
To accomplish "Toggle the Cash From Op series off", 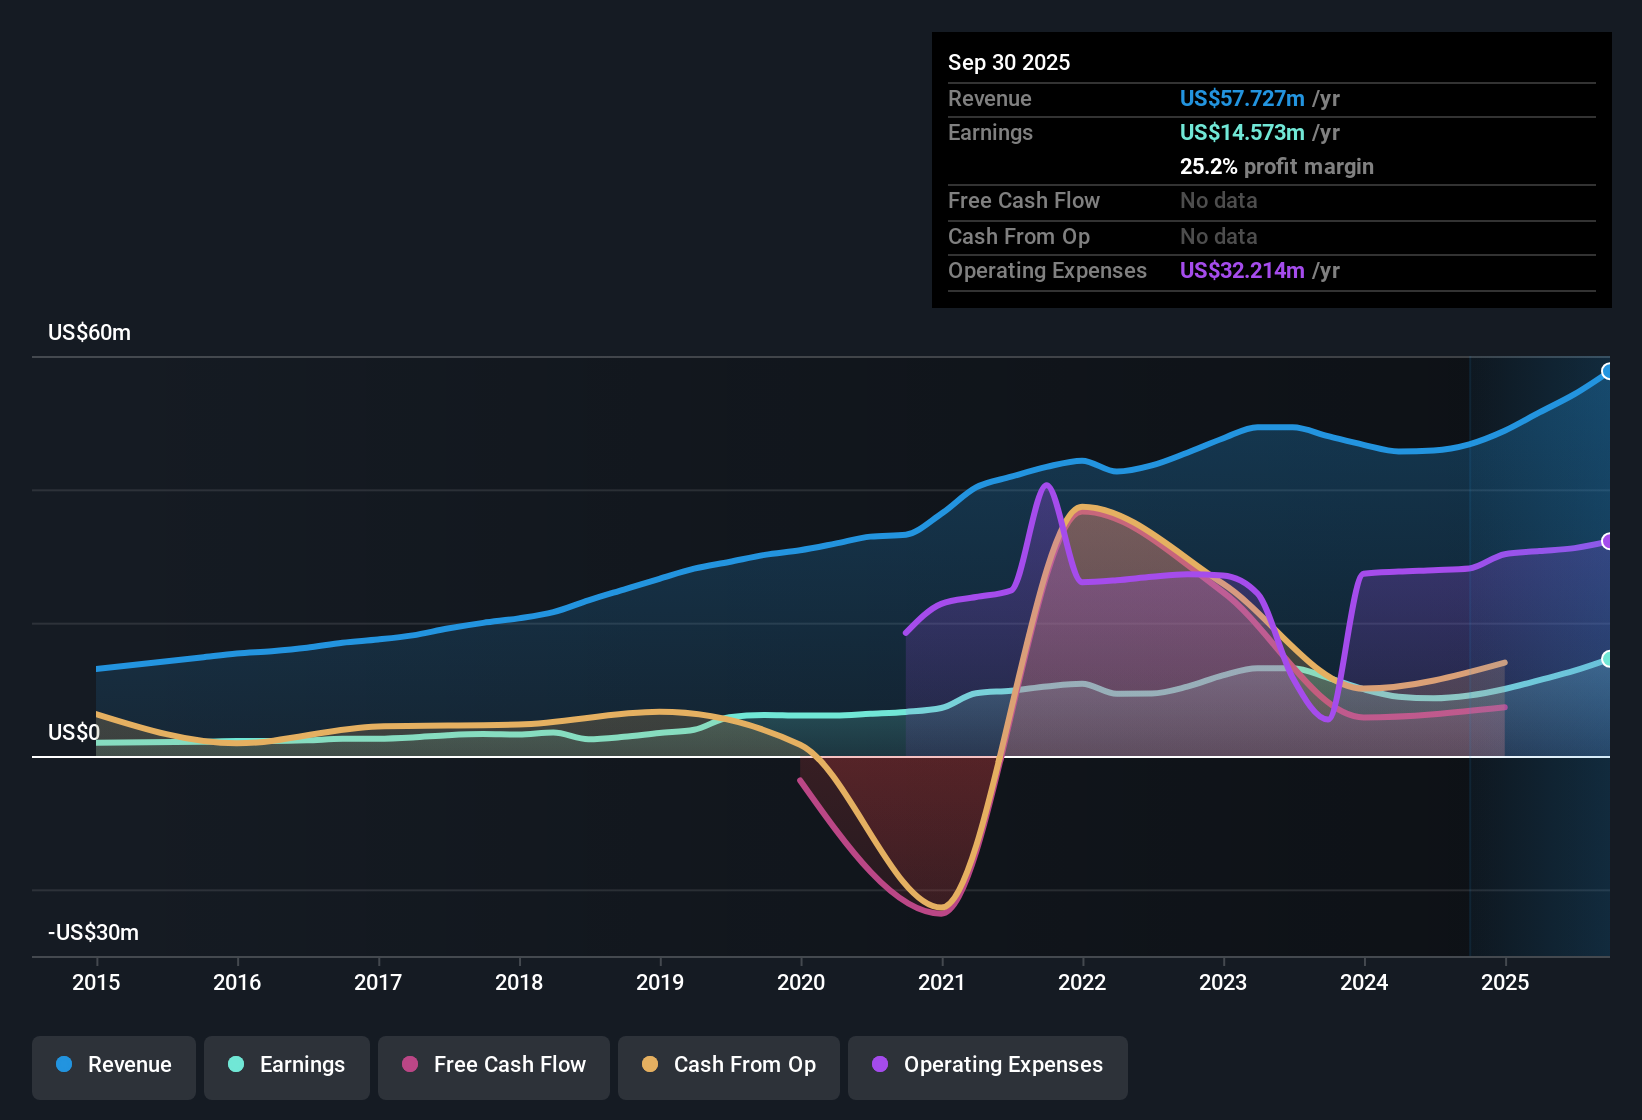I will (x=728, y=1065).
